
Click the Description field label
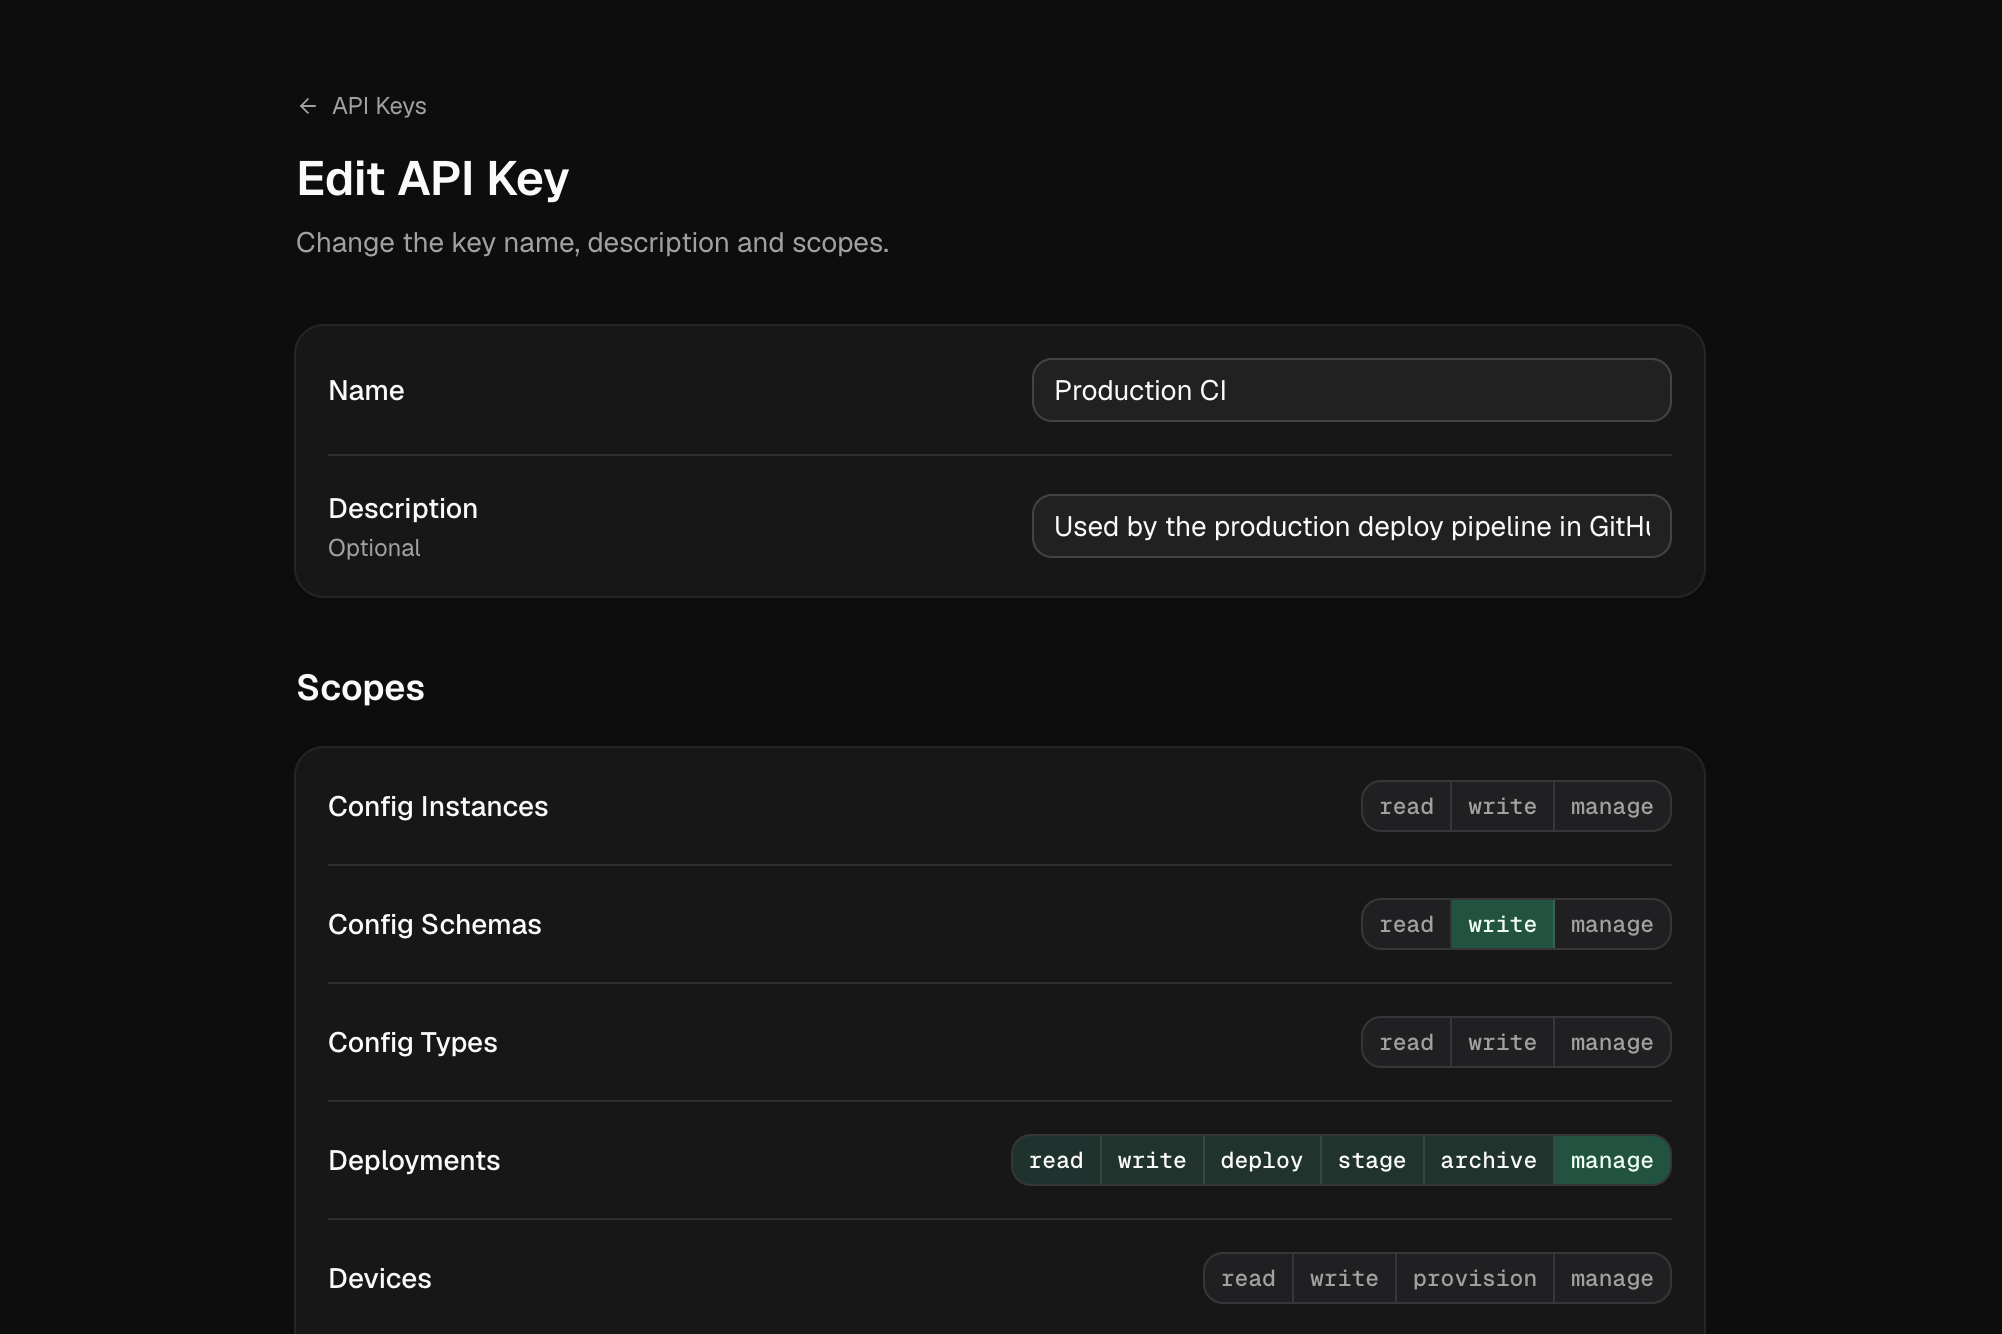pyautogui.click(x=403, y=508)
